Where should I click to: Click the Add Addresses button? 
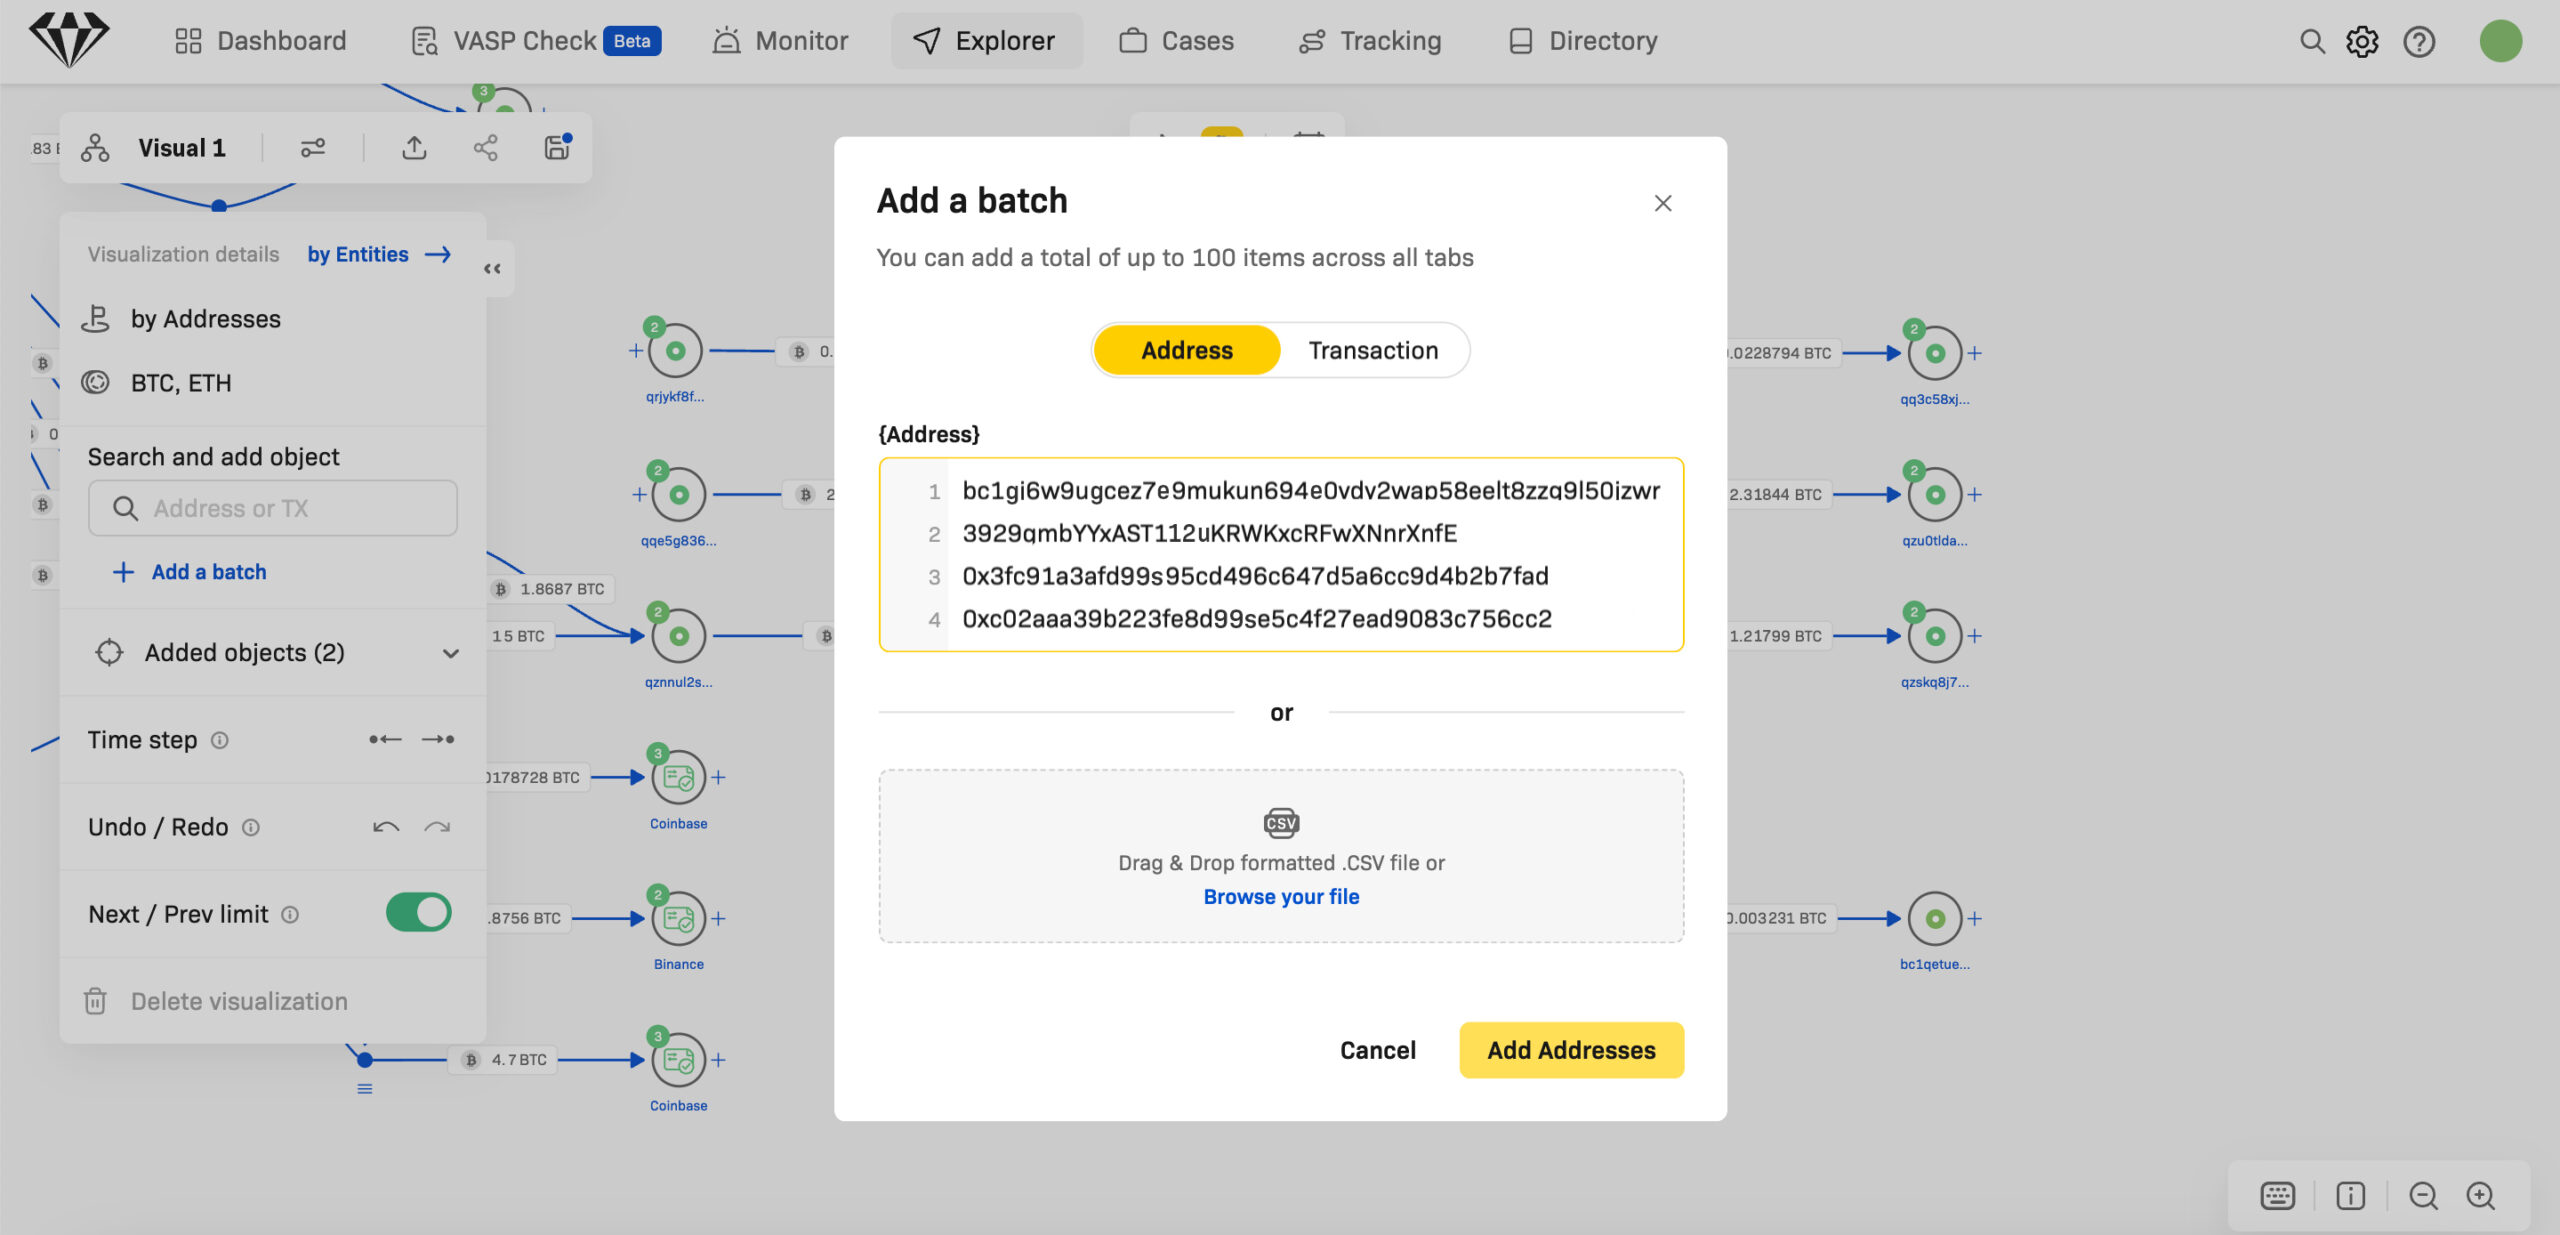tap(1571, 1050)
